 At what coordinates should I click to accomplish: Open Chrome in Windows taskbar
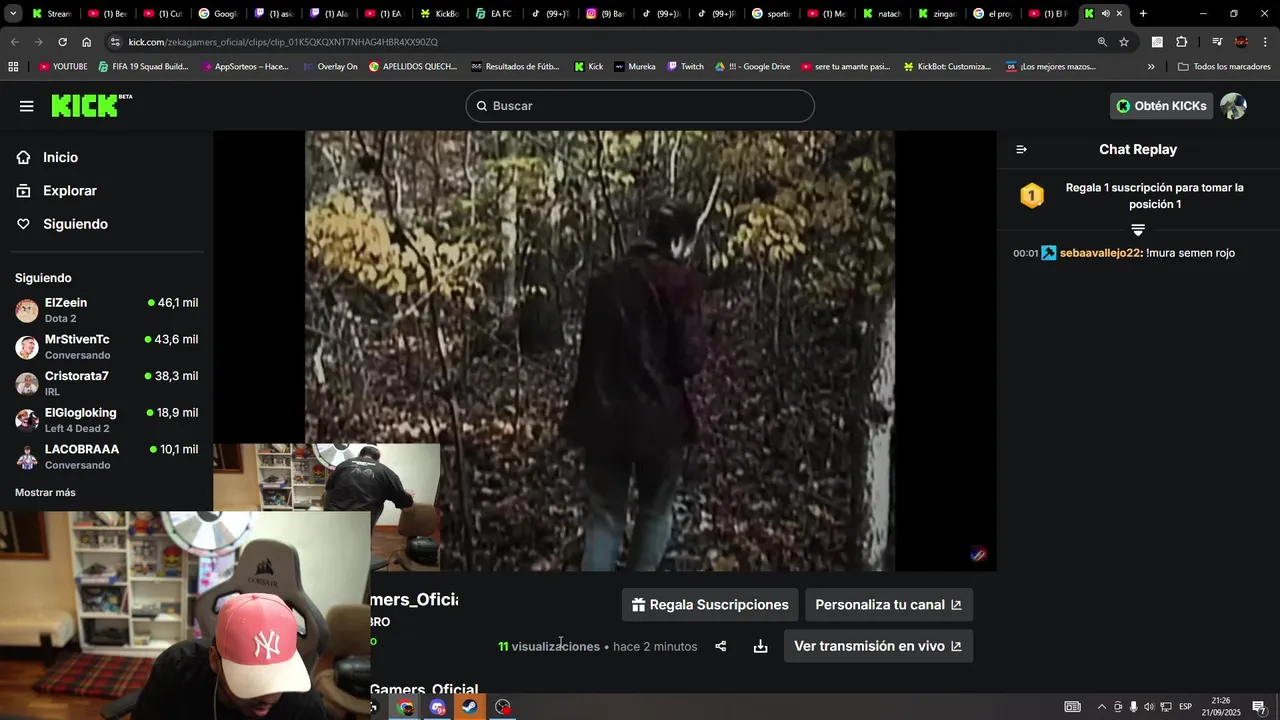405,707
